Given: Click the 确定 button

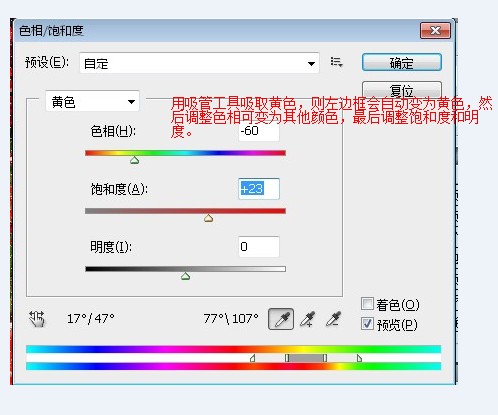Looking at the screenshot, I should (x=402, y=62).
